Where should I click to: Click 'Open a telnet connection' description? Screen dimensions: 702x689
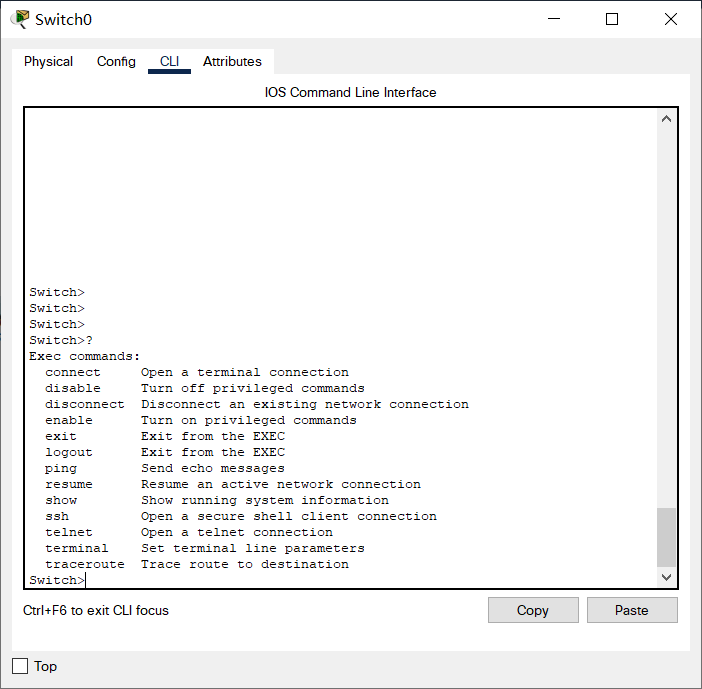tap(237, 532)
